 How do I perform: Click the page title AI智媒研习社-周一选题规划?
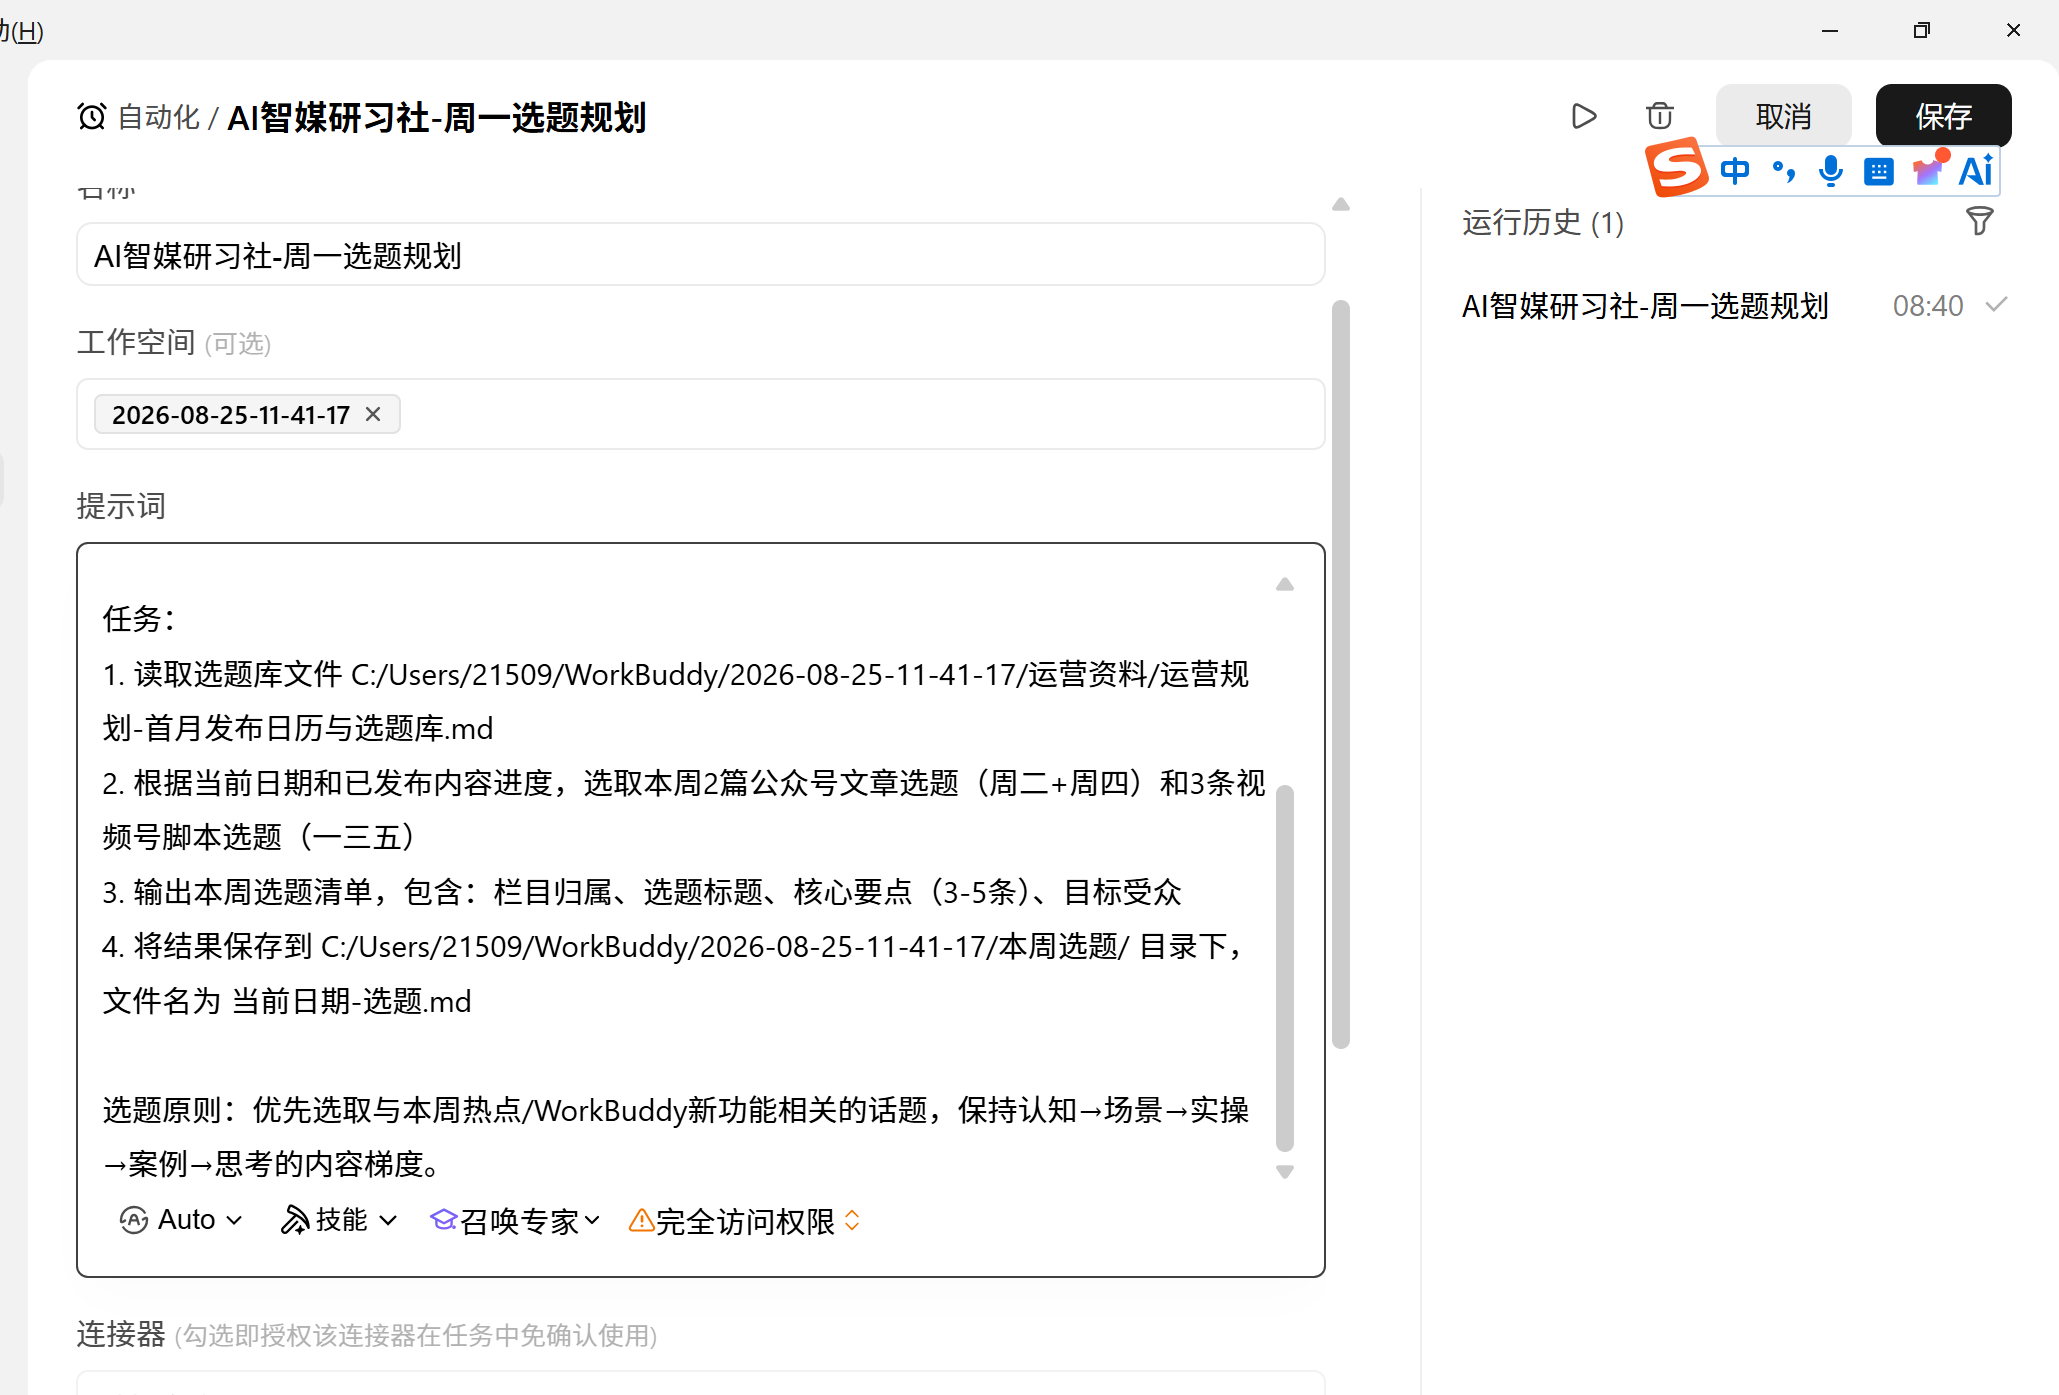click(437, 117)
